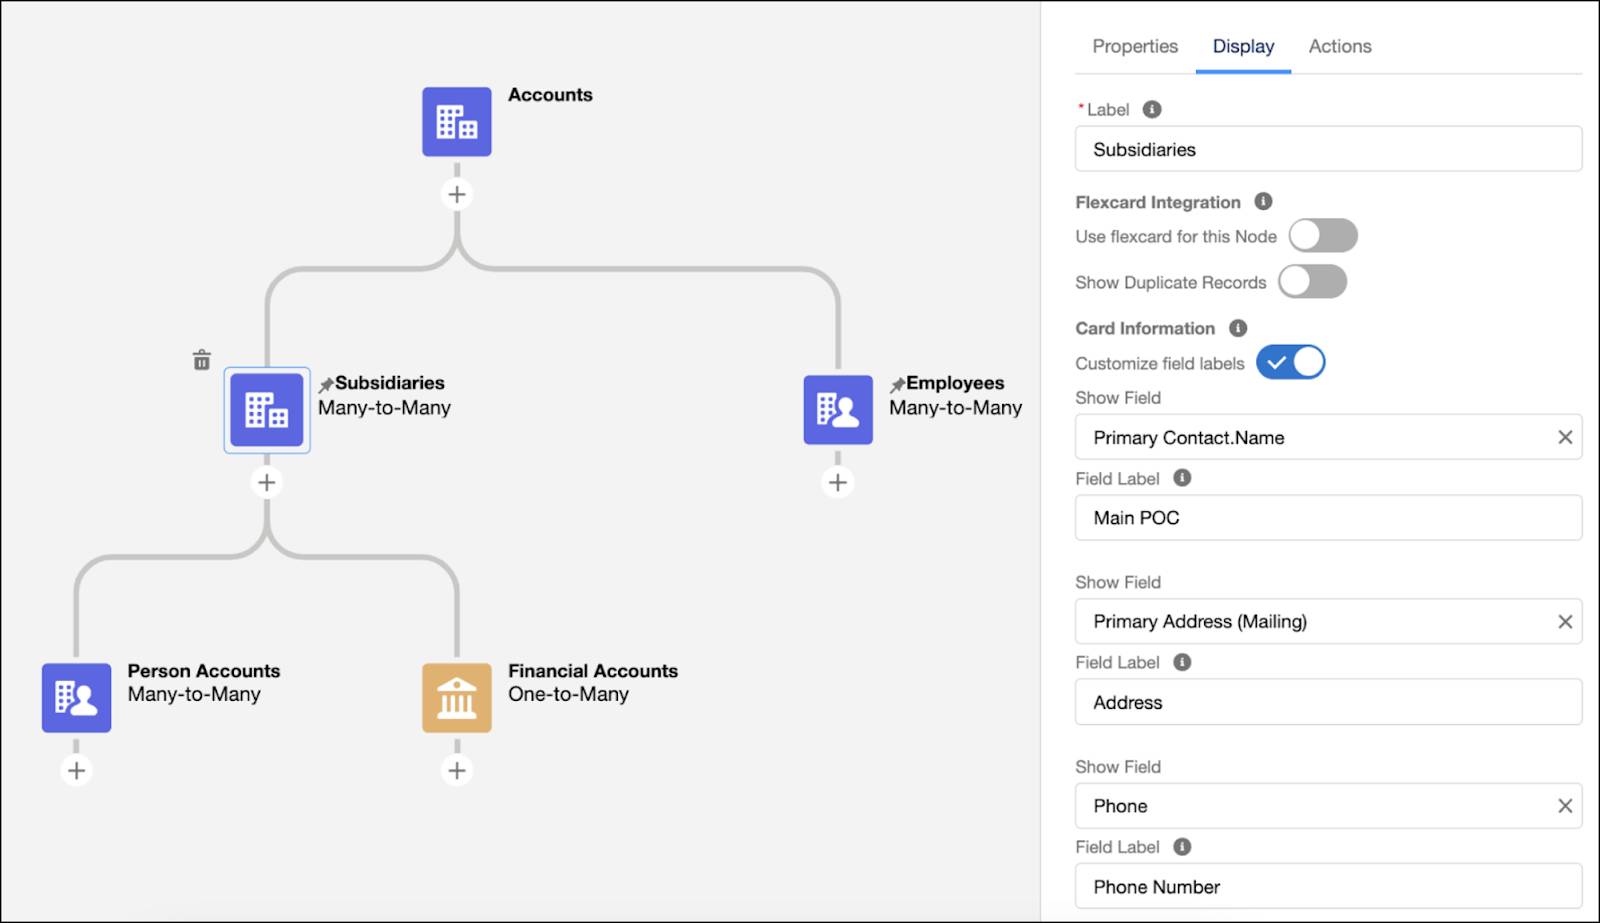This screenshot has width=1600, height=923.
Task: Add child node under Employees
Action: tap(838, 482)
